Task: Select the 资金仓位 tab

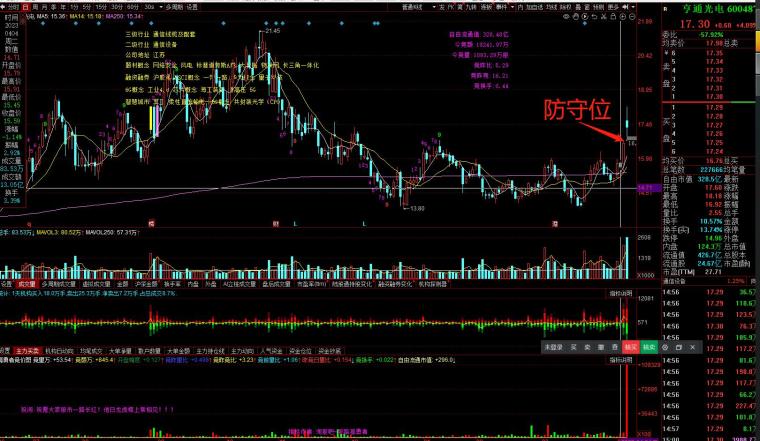Action: (x=300, y=350)
